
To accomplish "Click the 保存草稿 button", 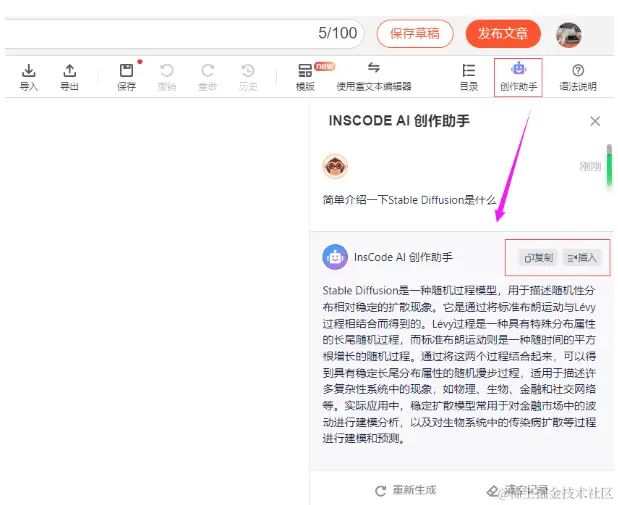I will pos(415,34).
